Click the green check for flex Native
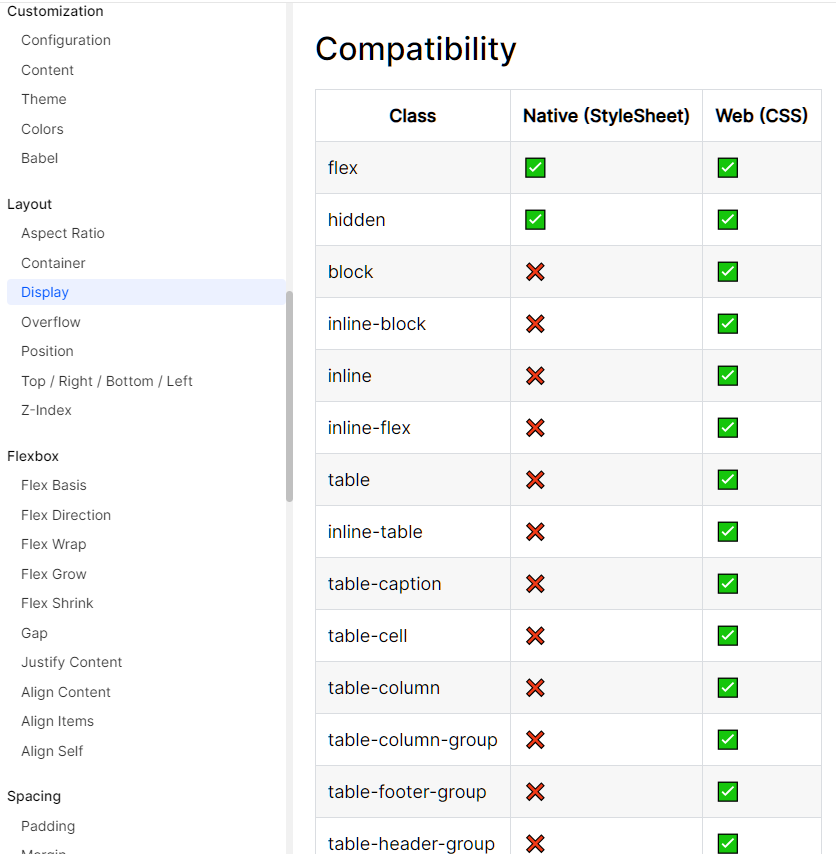Viewport: 836px width, 854px height. point(535,168)
